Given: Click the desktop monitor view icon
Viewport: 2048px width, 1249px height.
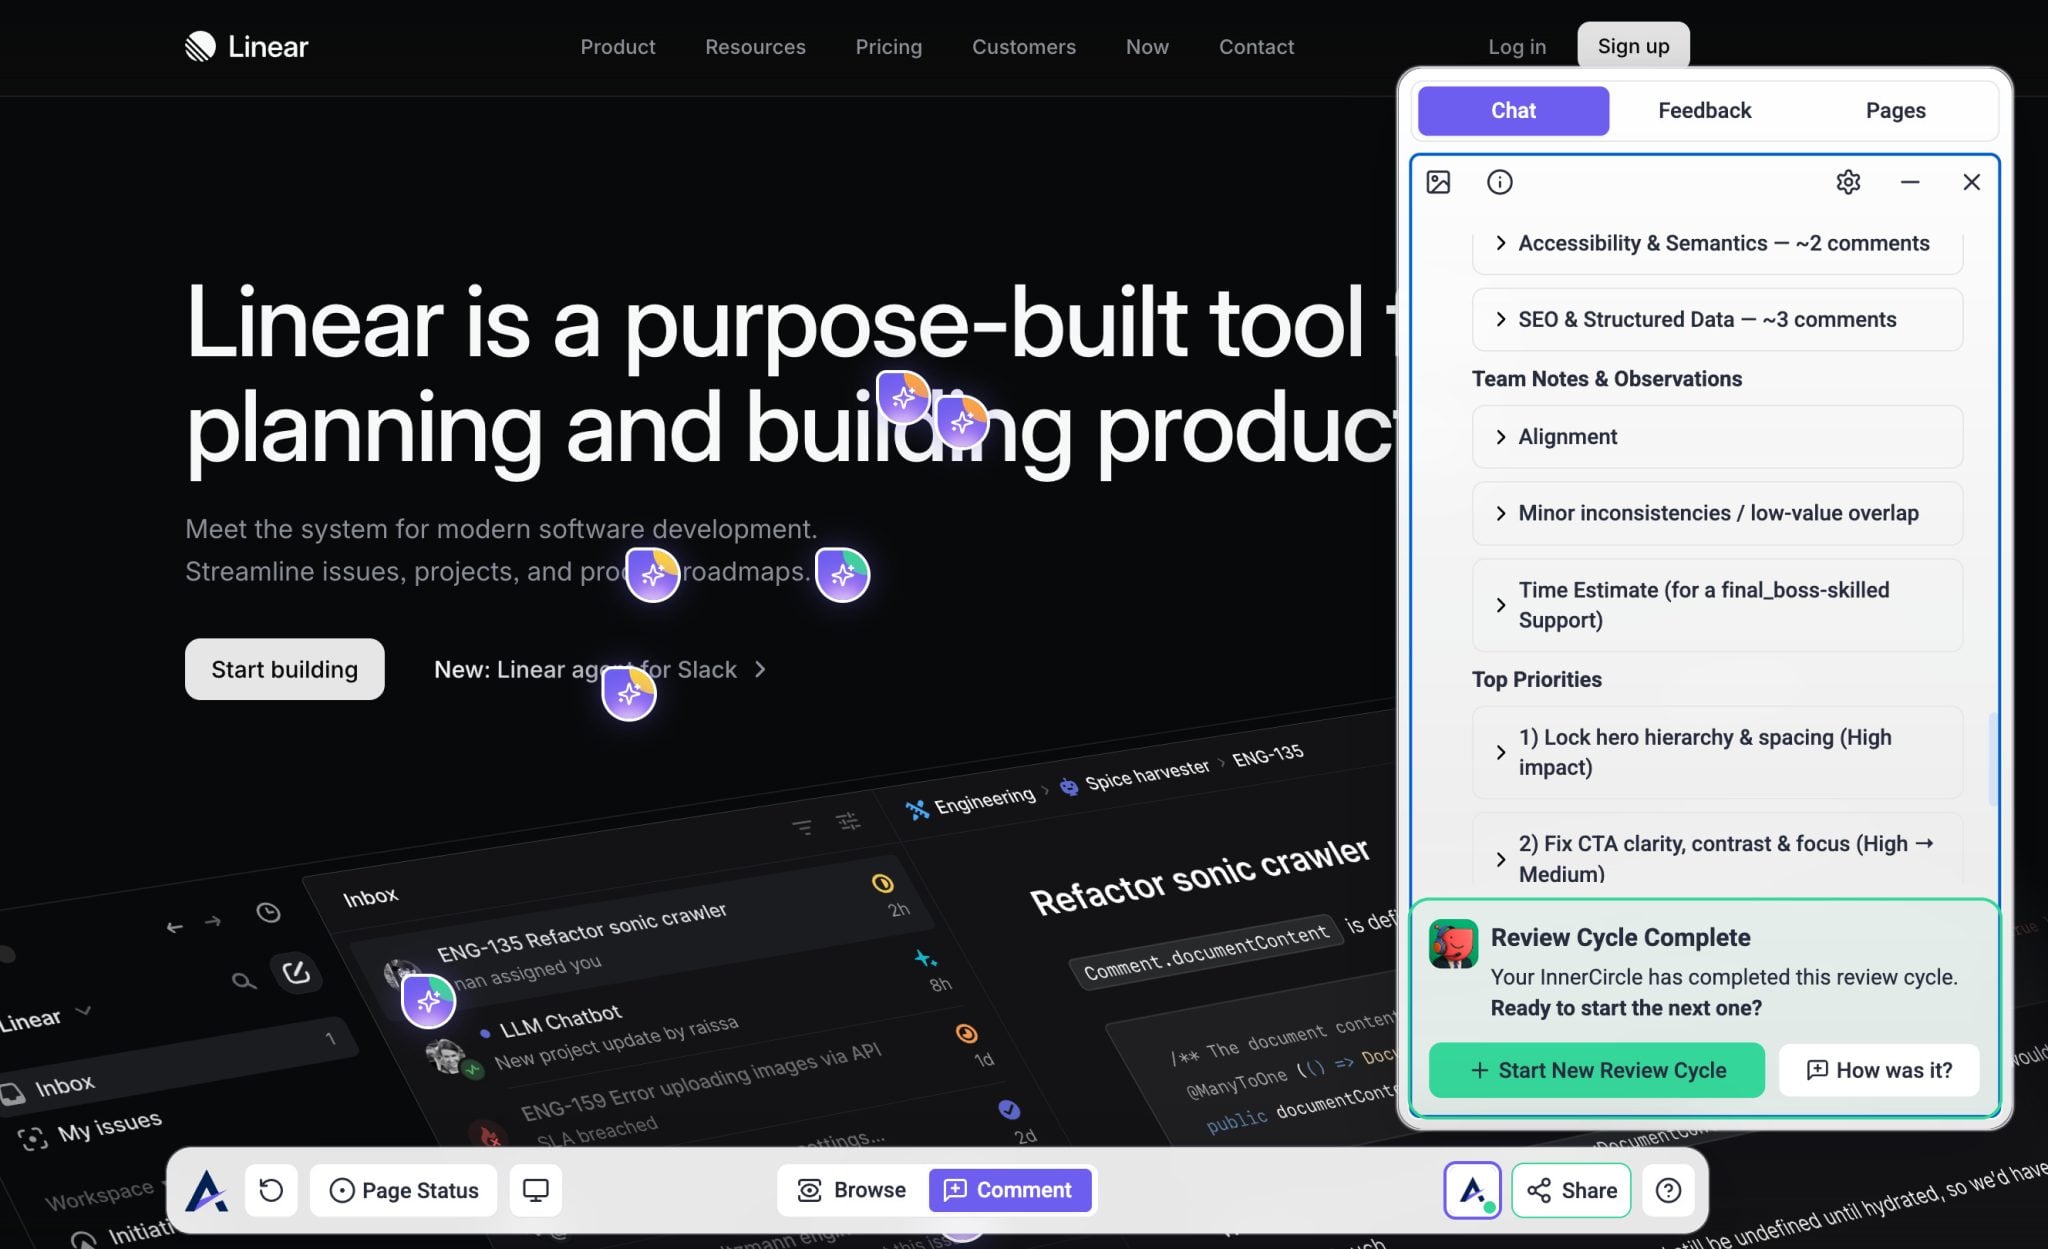Looking at the screenshot, I should coord(536,1190).
